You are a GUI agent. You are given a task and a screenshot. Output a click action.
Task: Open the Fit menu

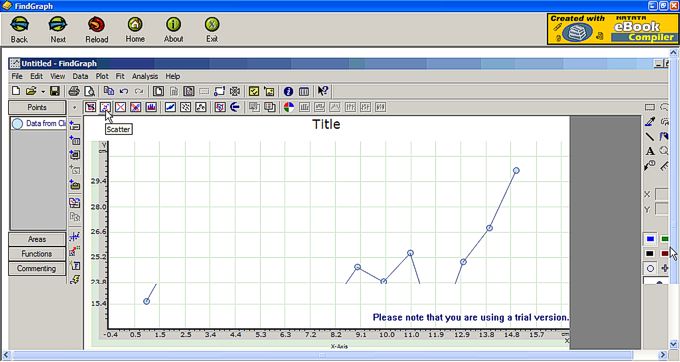point(120,76)
